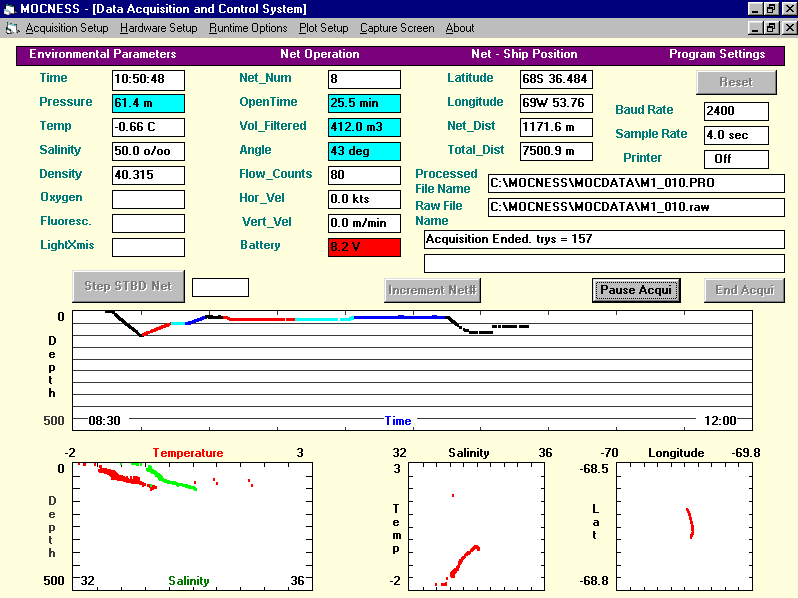The image size is (798, 598).
Task: Minimize the inner document window
Action: 755,28
